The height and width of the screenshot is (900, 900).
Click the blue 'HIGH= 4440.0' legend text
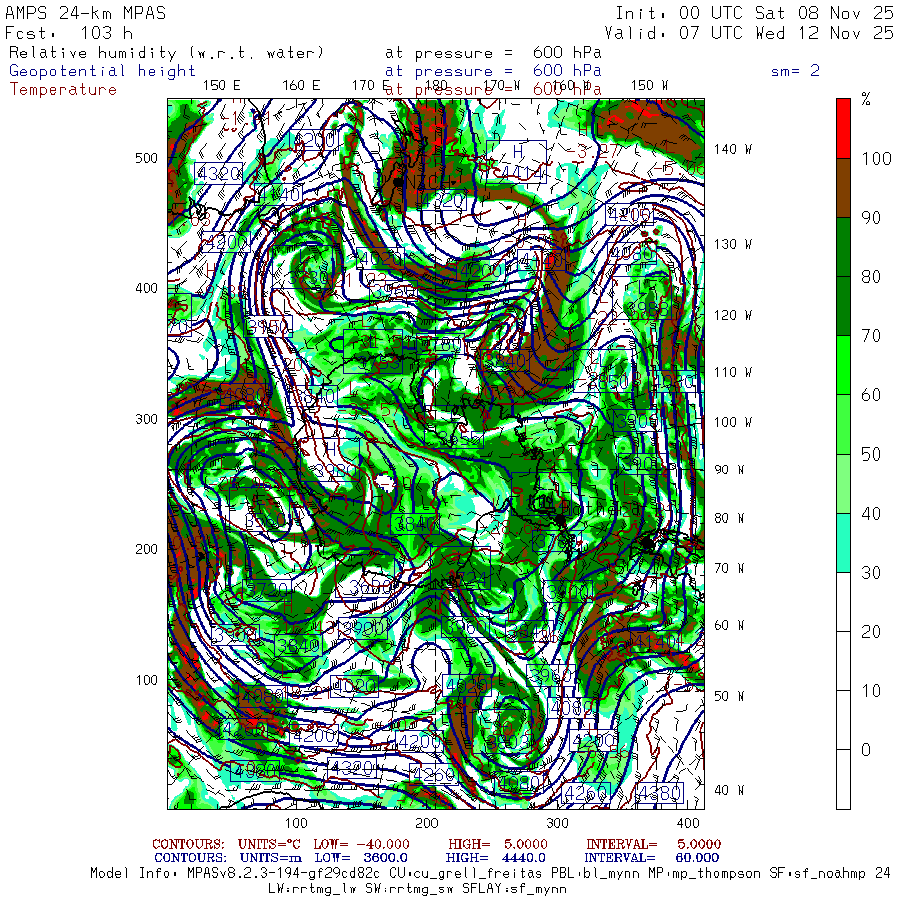pyautogui.click(x=495, y=858)
